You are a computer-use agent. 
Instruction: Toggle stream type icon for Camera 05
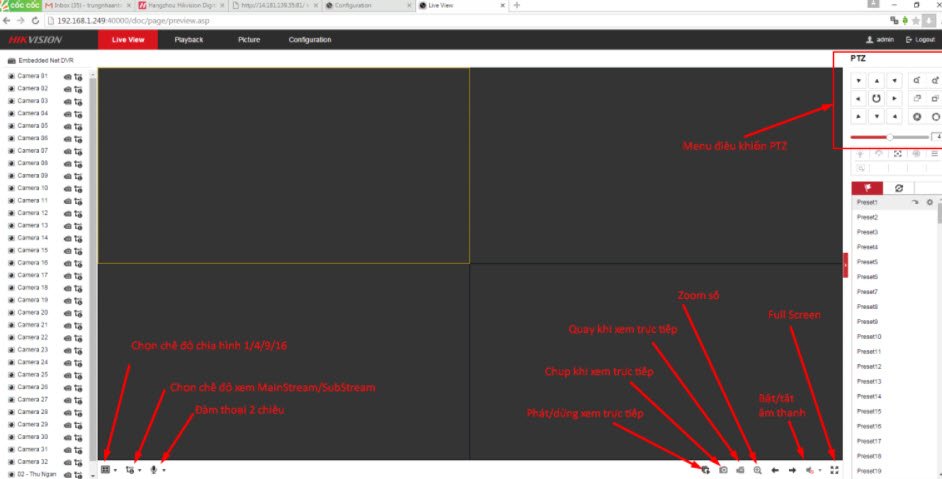click(x=78, y=126)
